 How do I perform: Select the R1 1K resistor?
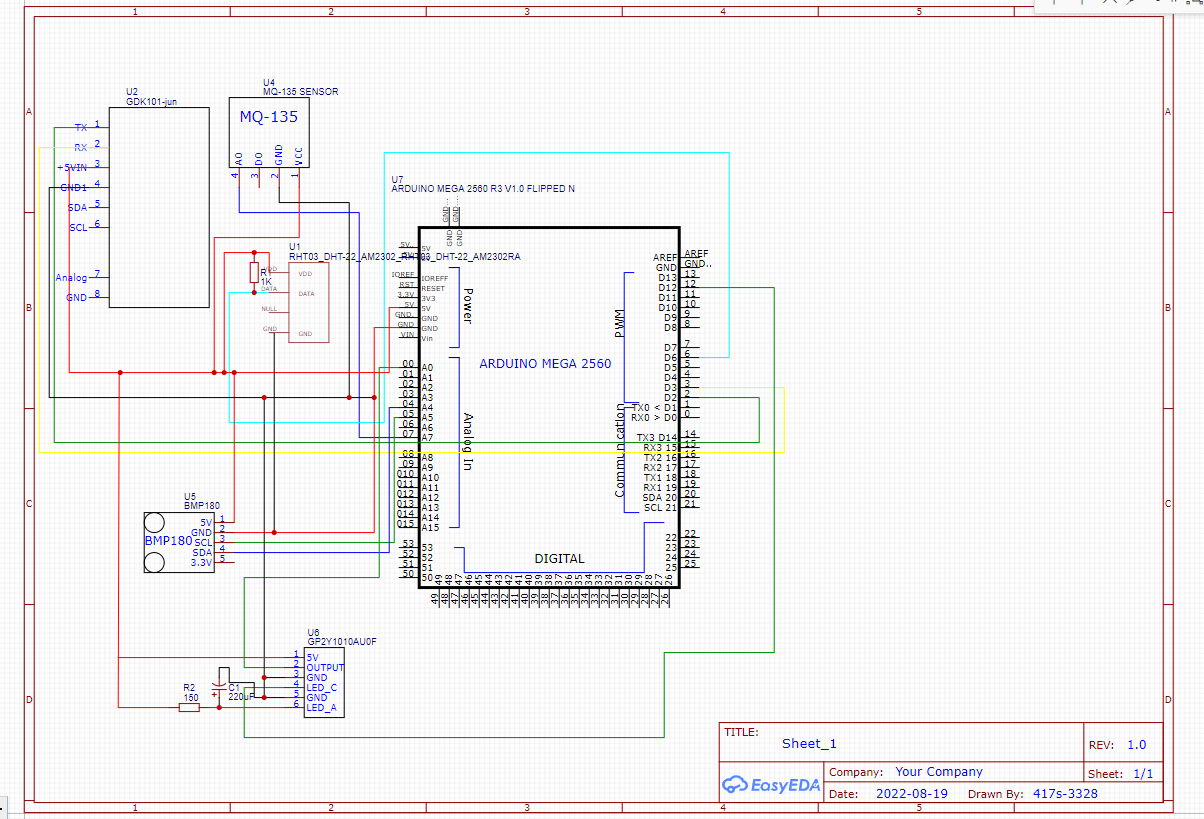254,272
